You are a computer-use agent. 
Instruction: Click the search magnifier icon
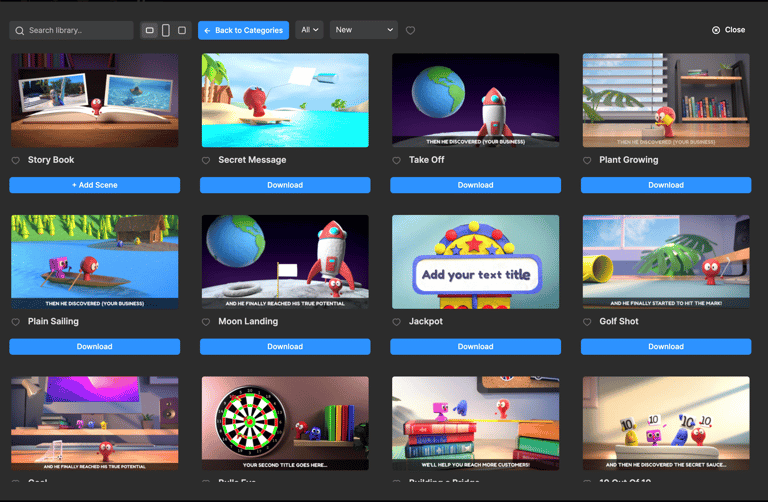[x=20, y=31]
